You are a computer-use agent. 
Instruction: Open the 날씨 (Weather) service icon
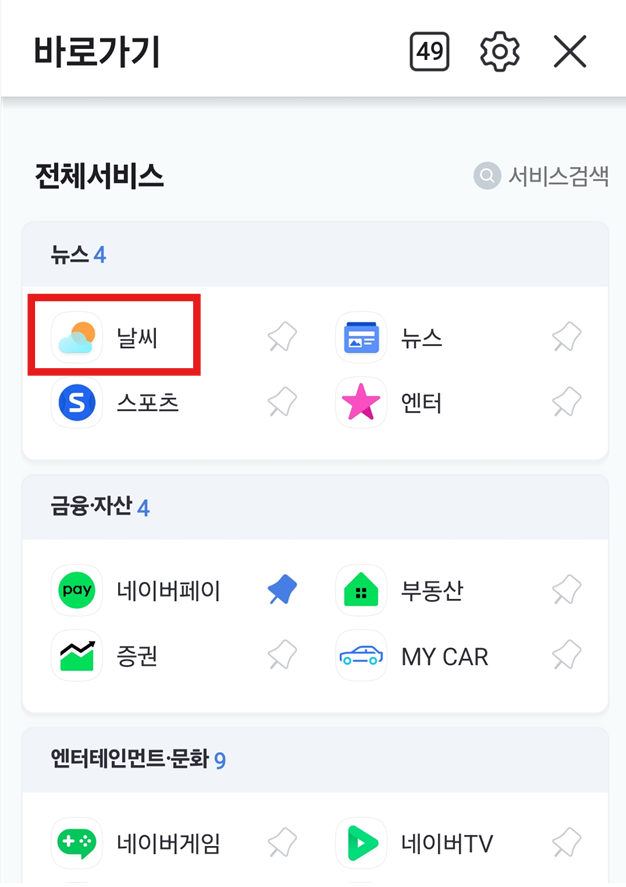pyautogui.click(x=77, y=337)
